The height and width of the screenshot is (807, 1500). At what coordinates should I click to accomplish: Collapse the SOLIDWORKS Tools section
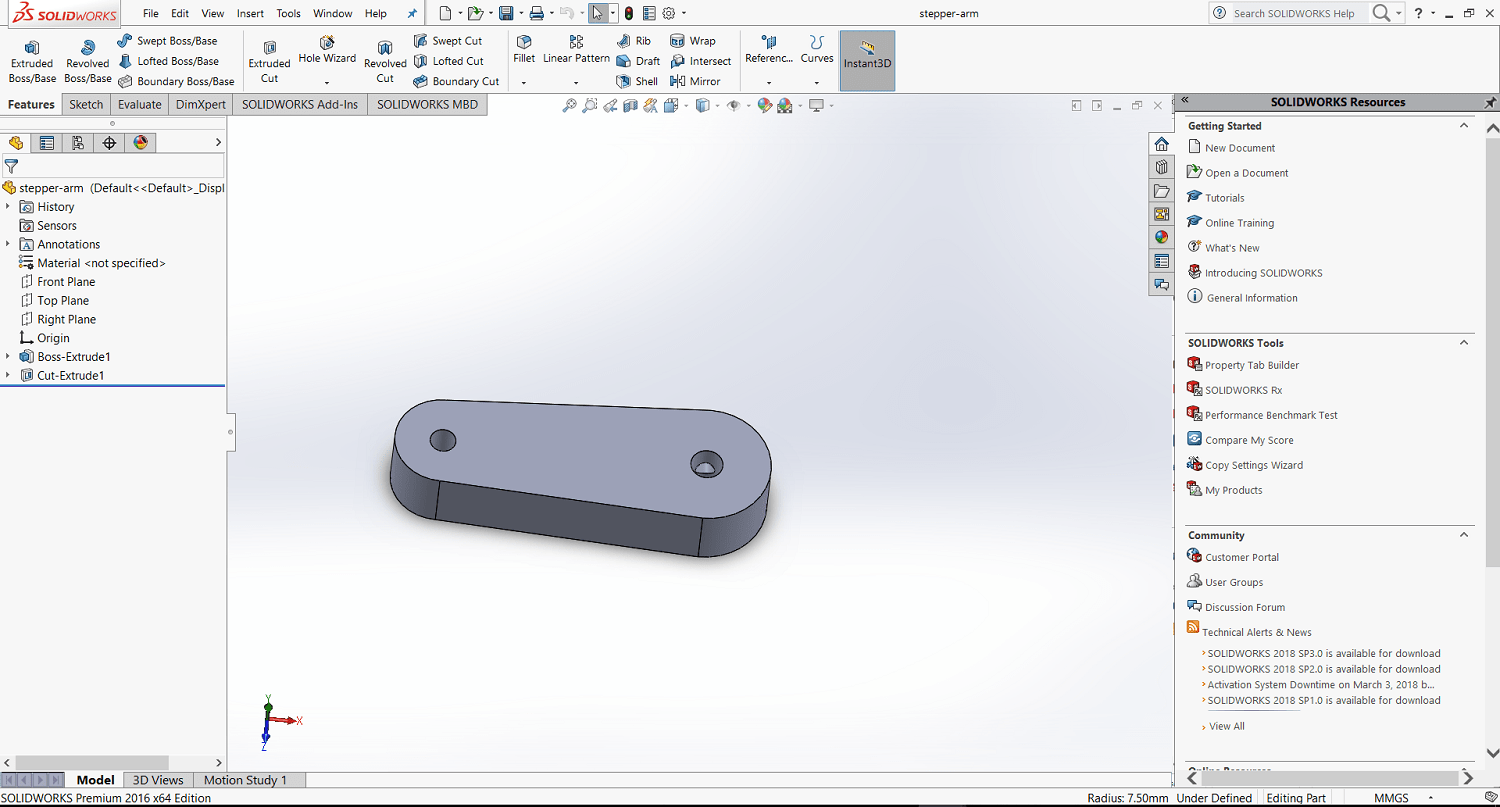pyautogui.click(x=1464, y=343)
